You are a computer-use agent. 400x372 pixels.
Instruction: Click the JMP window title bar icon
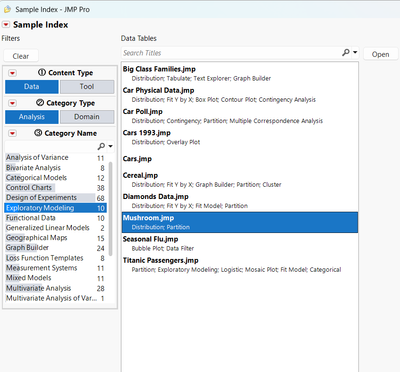[7, 9]
